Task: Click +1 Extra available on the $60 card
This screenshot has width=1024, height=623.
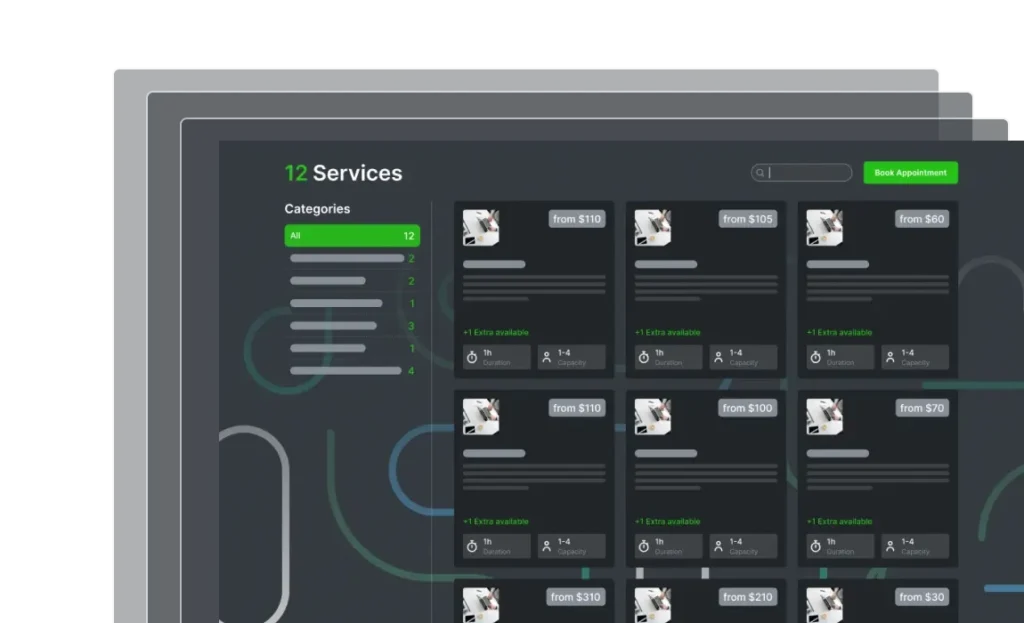Action: coord(839,332)
